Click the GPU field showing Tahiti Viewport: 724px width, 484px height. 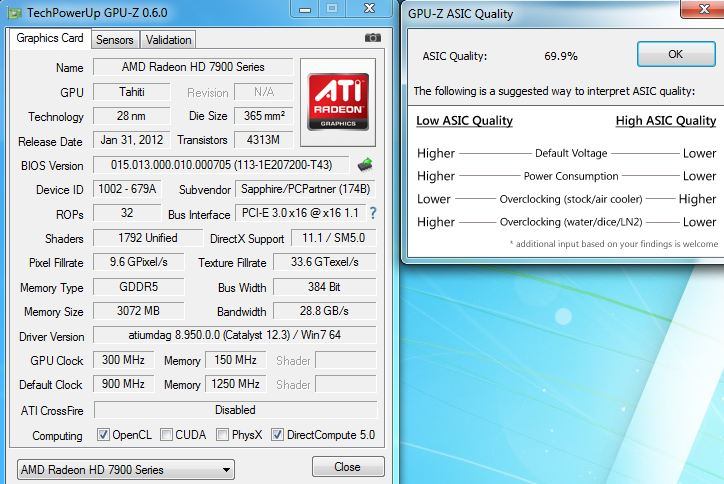132,92
